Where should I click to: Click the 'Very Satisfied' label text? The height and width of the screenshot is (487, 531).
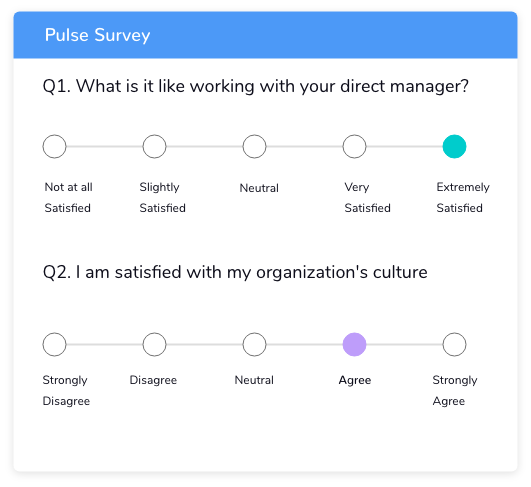pos(367,197)
